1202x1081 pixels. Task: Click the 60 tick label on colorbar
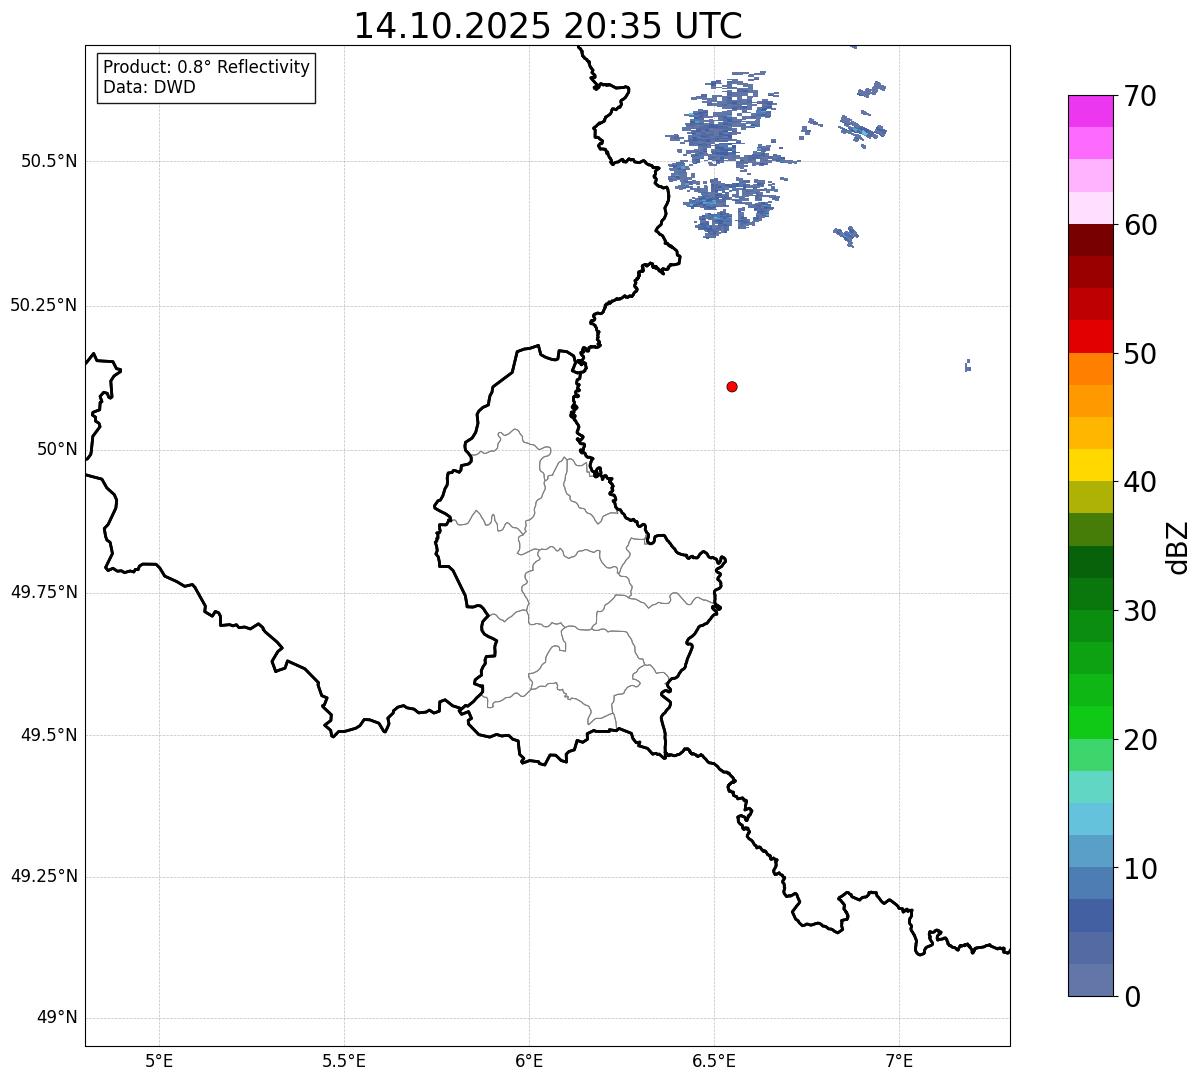click(x=1140, y=225)
